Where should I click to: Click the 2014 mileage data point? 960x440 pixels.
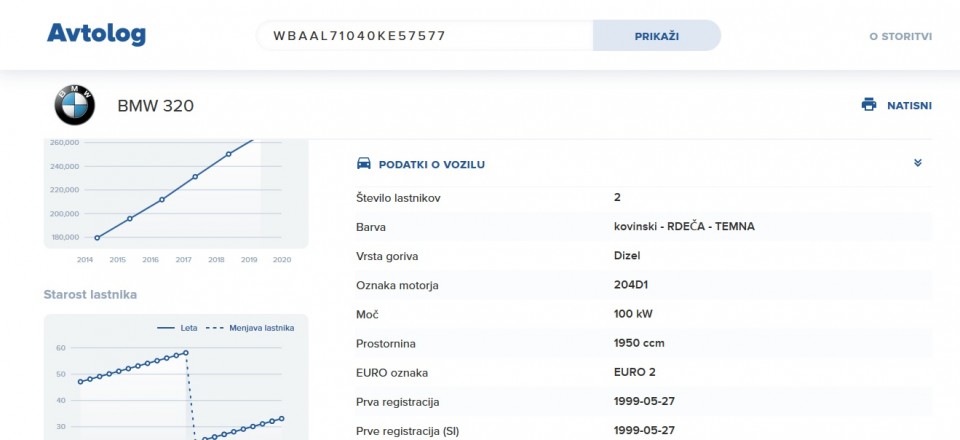click(x=97, y=237)
